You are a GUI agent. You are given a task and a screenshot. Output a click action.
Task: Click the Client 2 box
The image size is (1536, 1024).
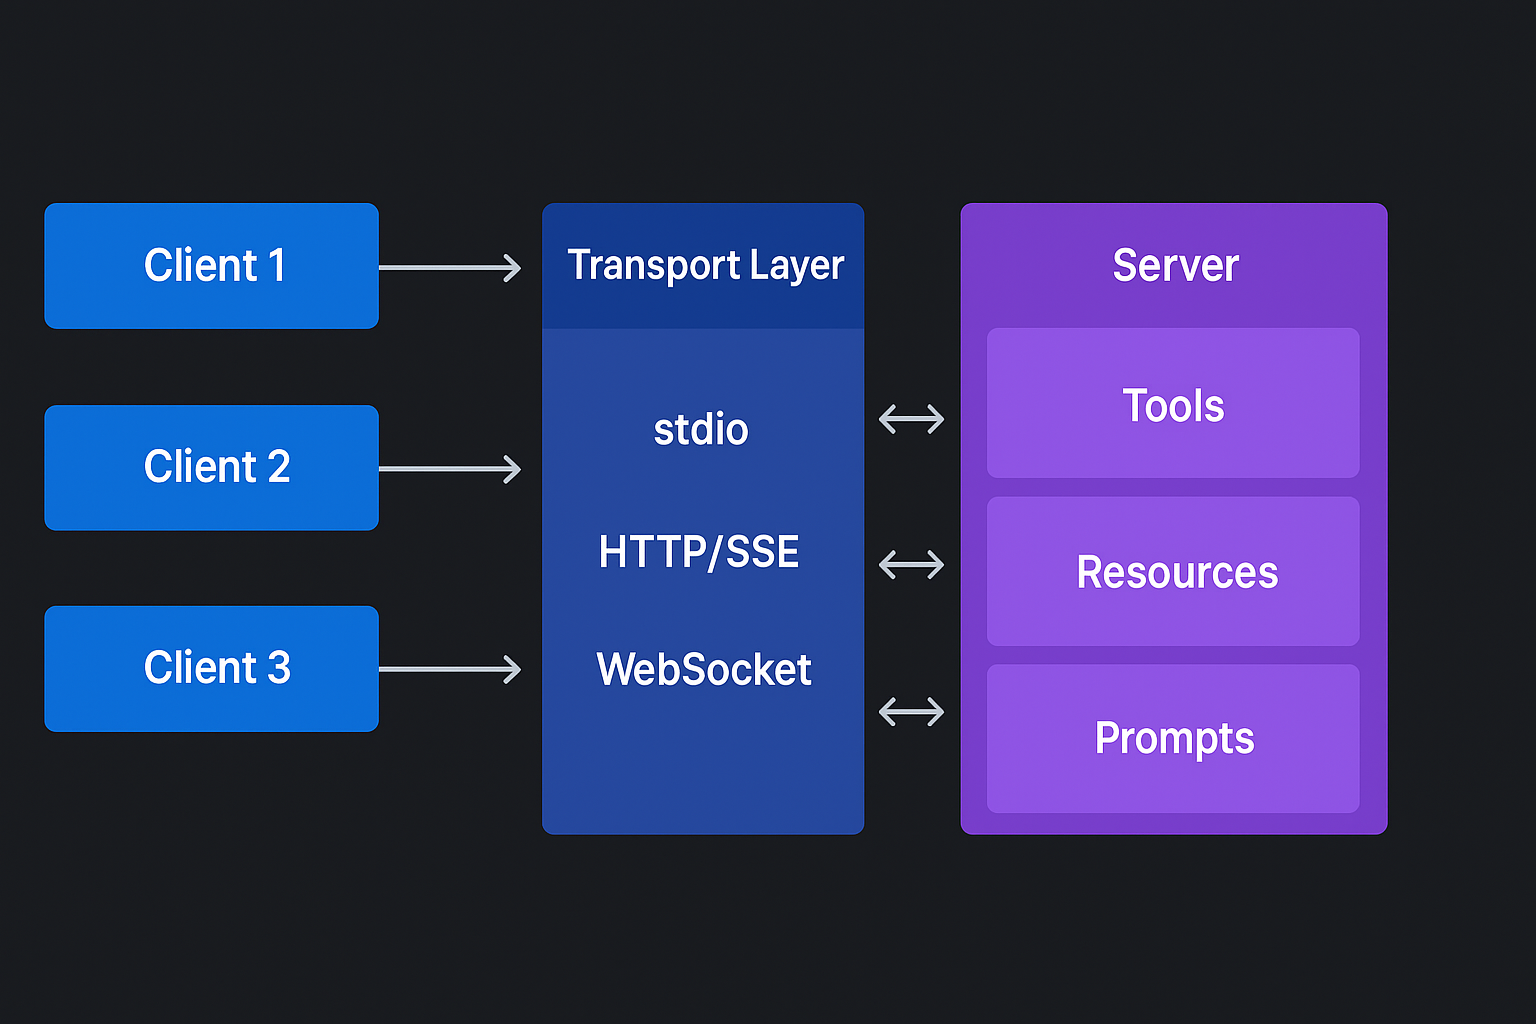point(211,467)
